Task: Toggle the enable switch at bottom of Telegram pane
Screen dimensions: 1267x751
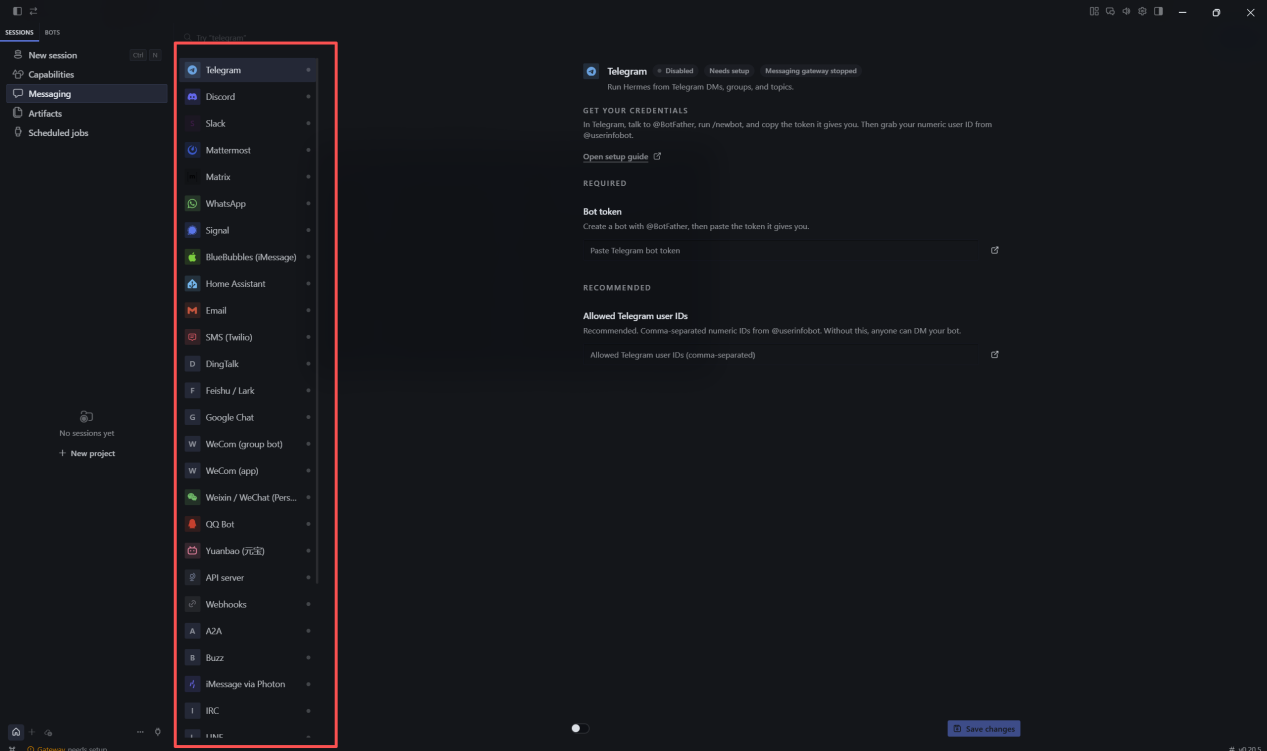Action: (580, 728)
